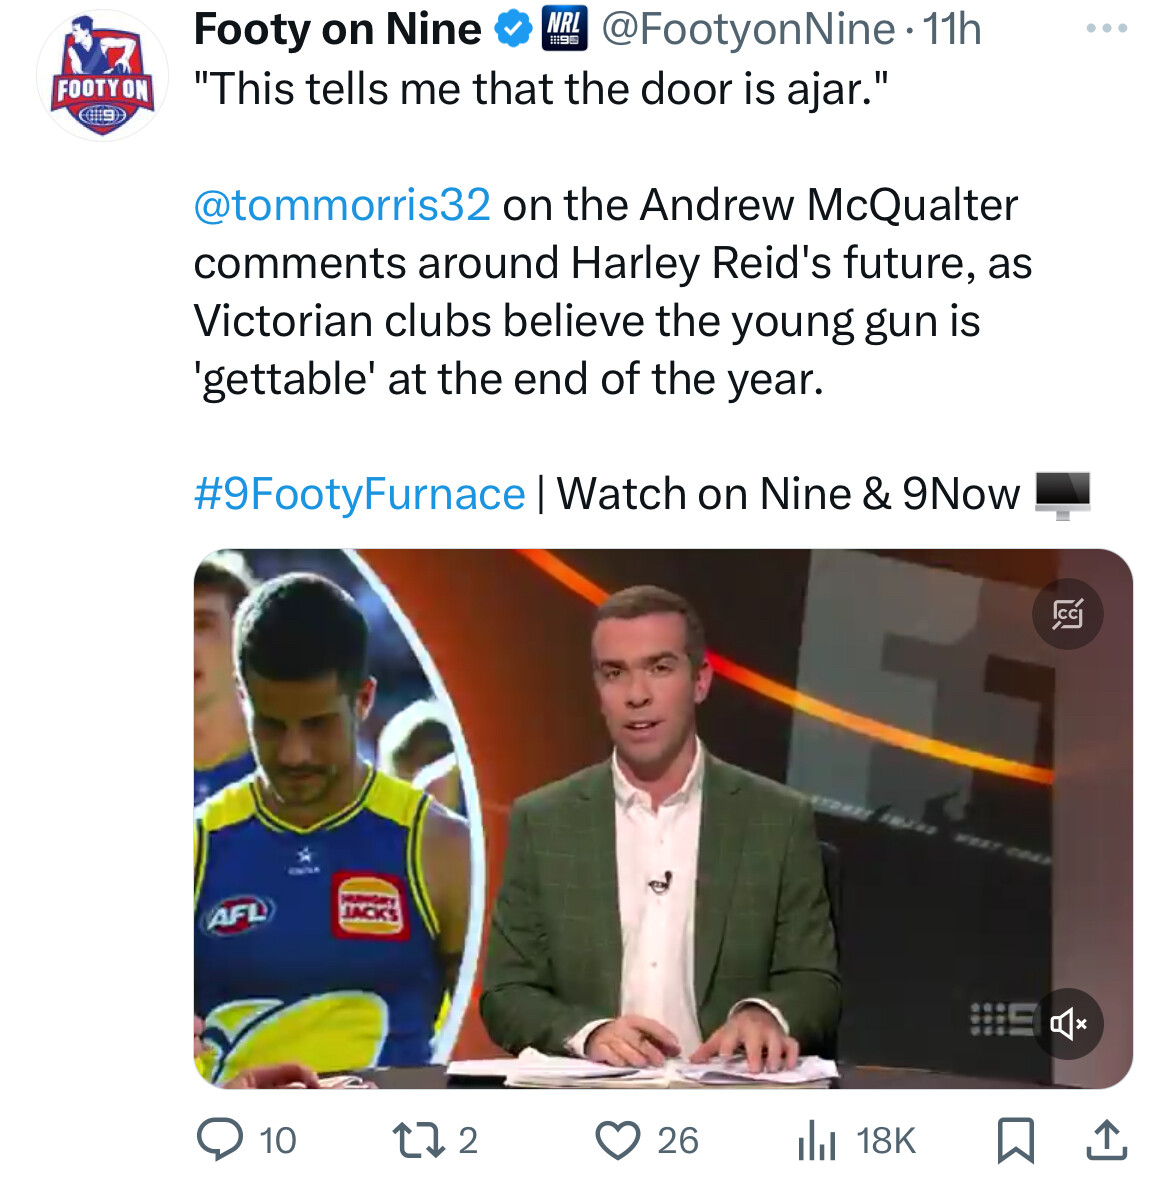The height and width of the screenshot is (1188, 1170).
Task: Click the 18K view count
Action: point(886,1140)
